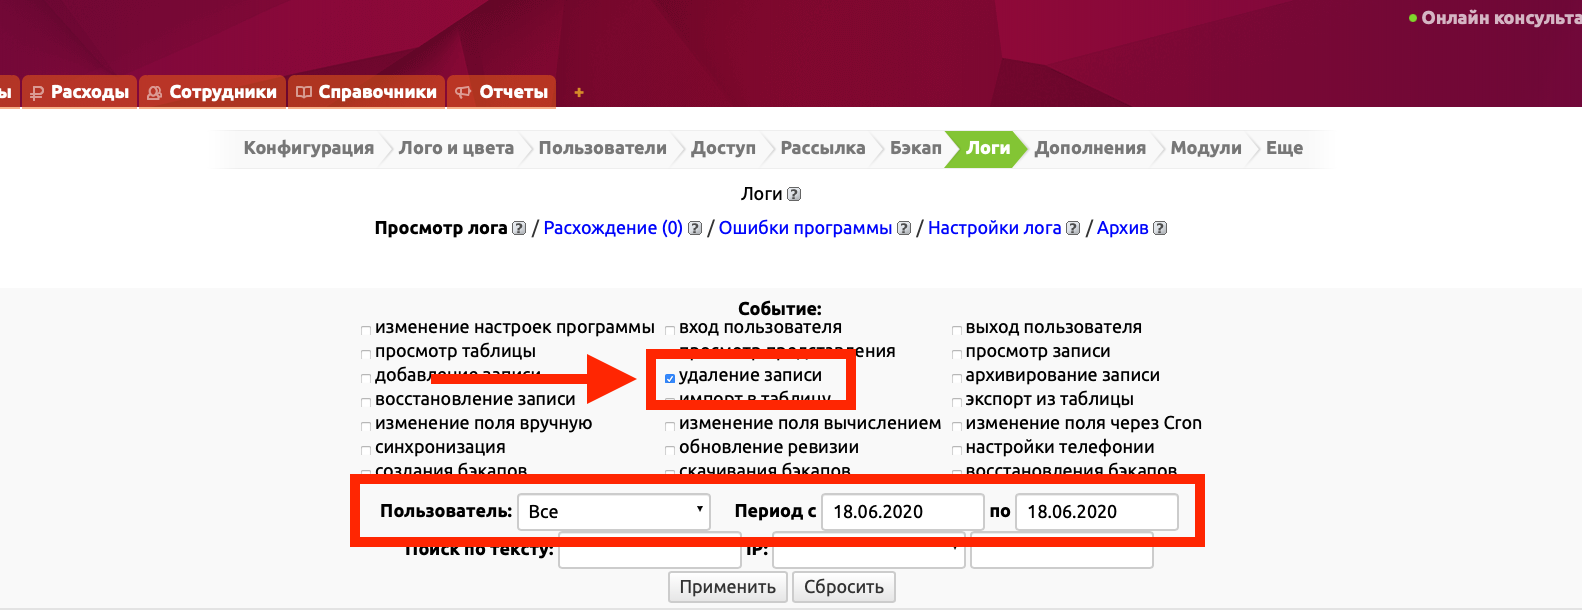
Task: Open the Настройки лога link
Action: pyautogui.click(x=994, y=228)
